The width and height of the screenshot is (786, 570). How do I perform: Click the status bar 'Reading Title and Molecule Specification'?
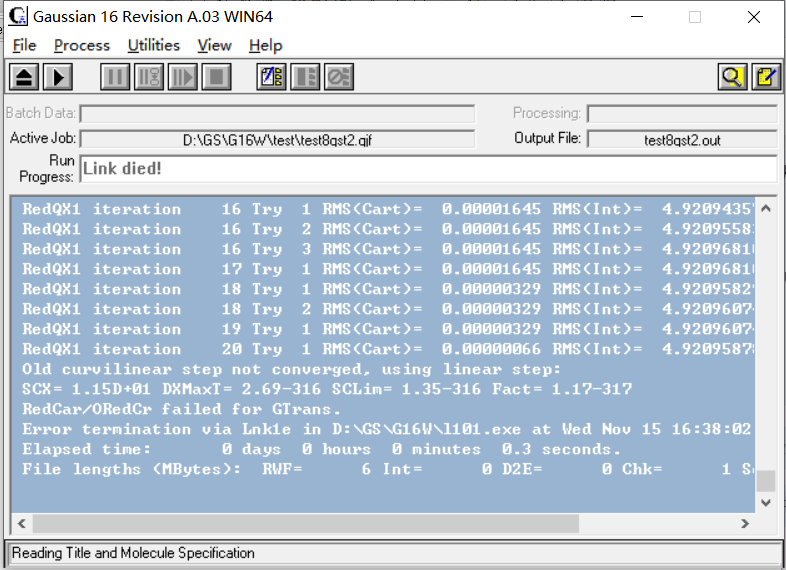(133, 553)
